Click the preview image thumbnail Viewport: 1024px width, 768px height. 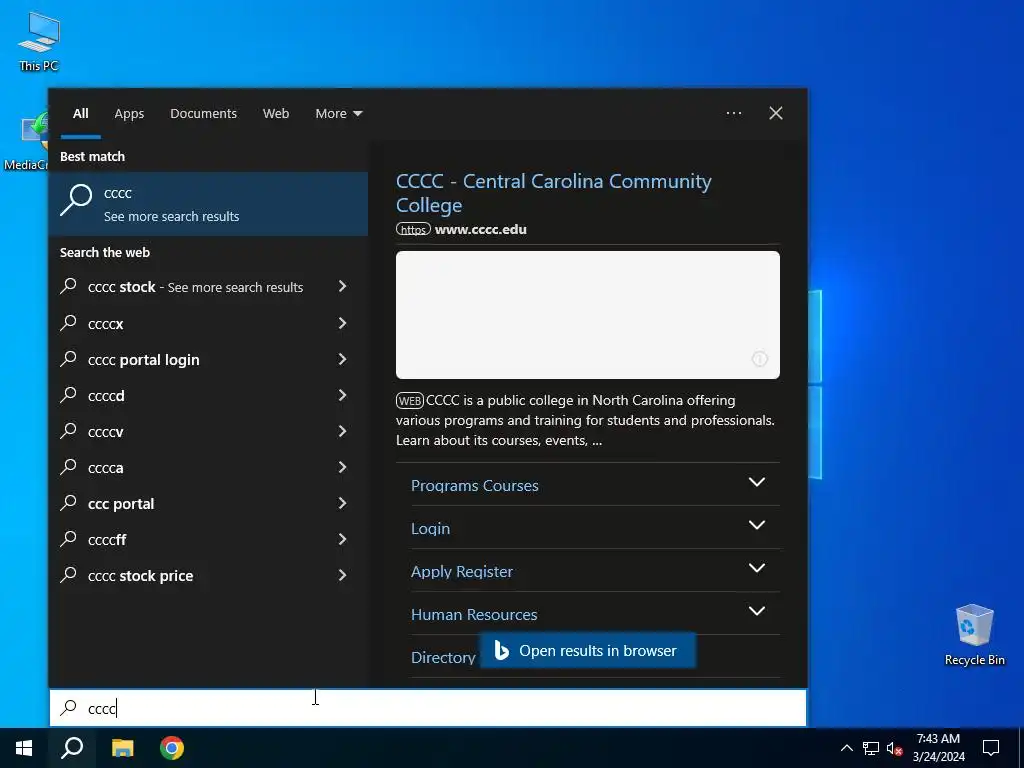click(588, 315)
